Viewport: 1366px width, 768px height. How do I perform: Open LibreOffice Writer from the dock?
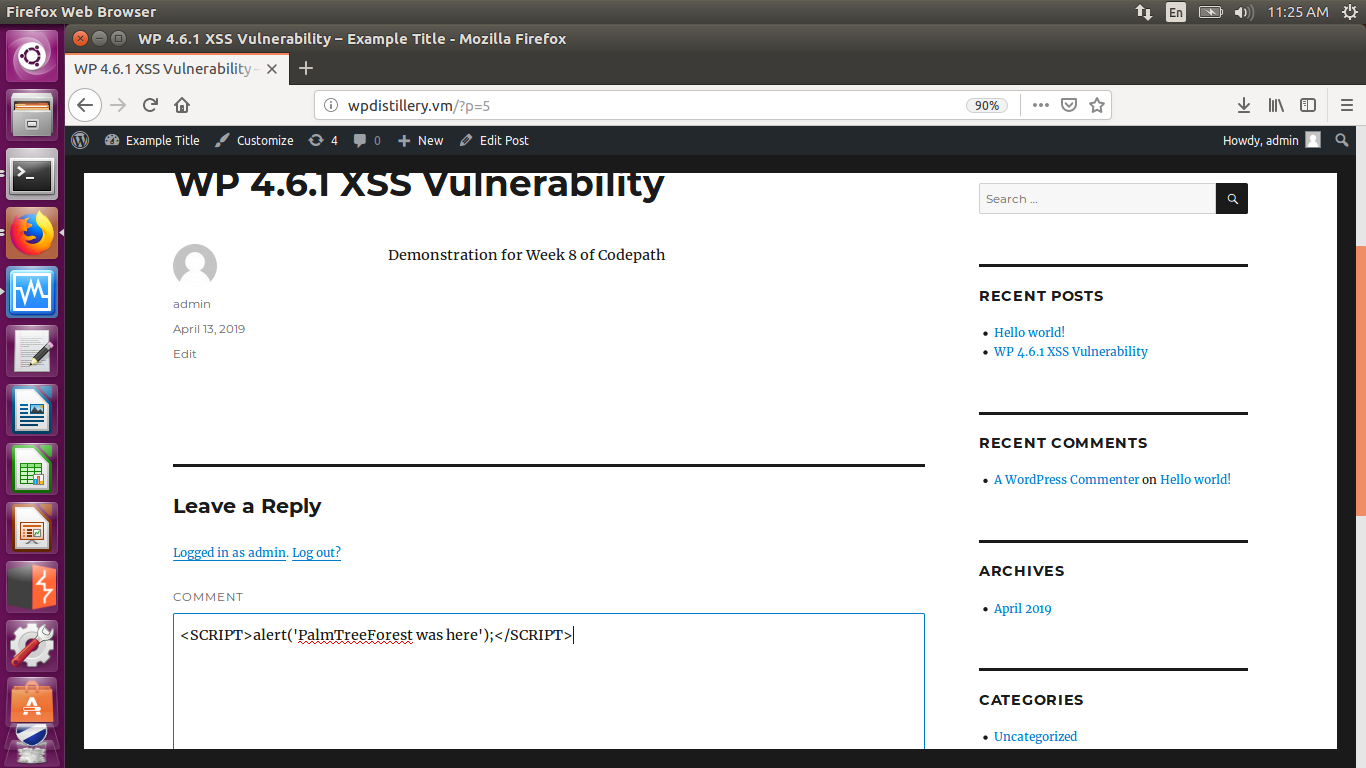[x=32, y=410]
